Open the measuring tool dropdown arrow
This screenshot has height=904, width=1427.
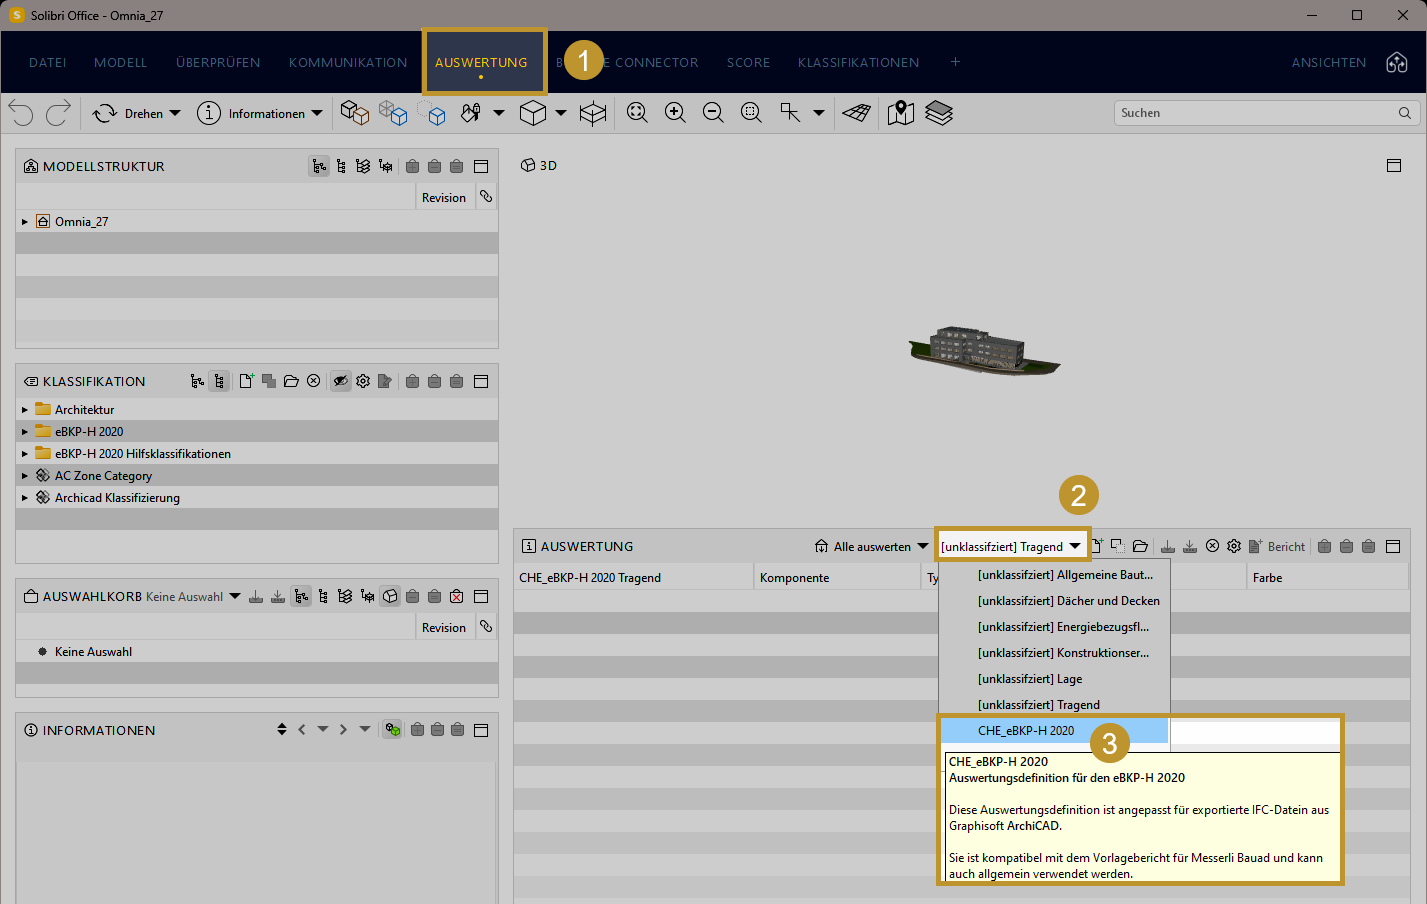819,113
